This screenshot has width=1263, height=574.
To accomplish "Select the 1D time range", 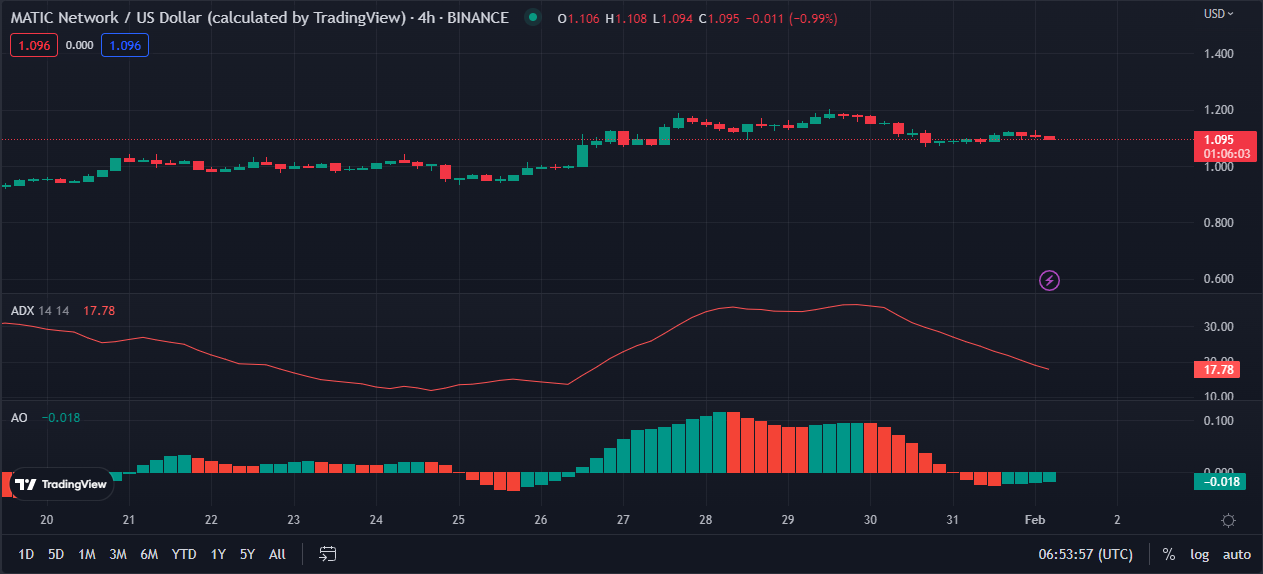I will coord(26,554).
